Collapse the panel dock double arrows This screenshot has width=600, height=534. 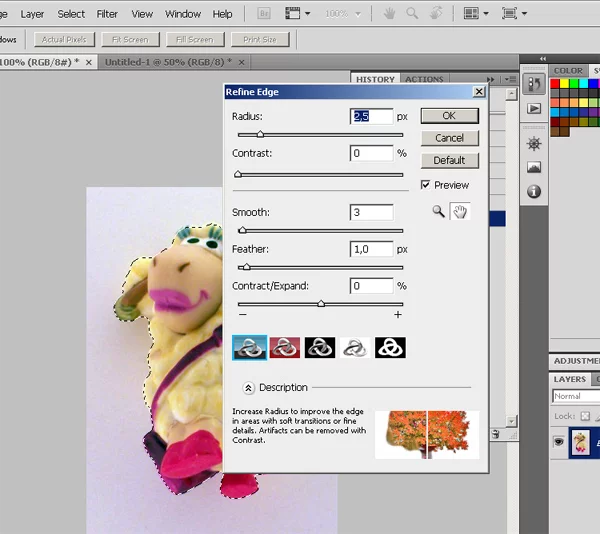click(x=543, y=59)
